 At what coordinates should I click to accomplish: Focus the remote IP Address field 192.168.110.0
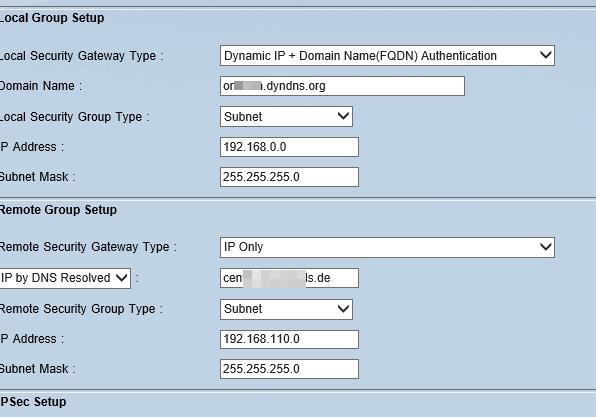289,339
